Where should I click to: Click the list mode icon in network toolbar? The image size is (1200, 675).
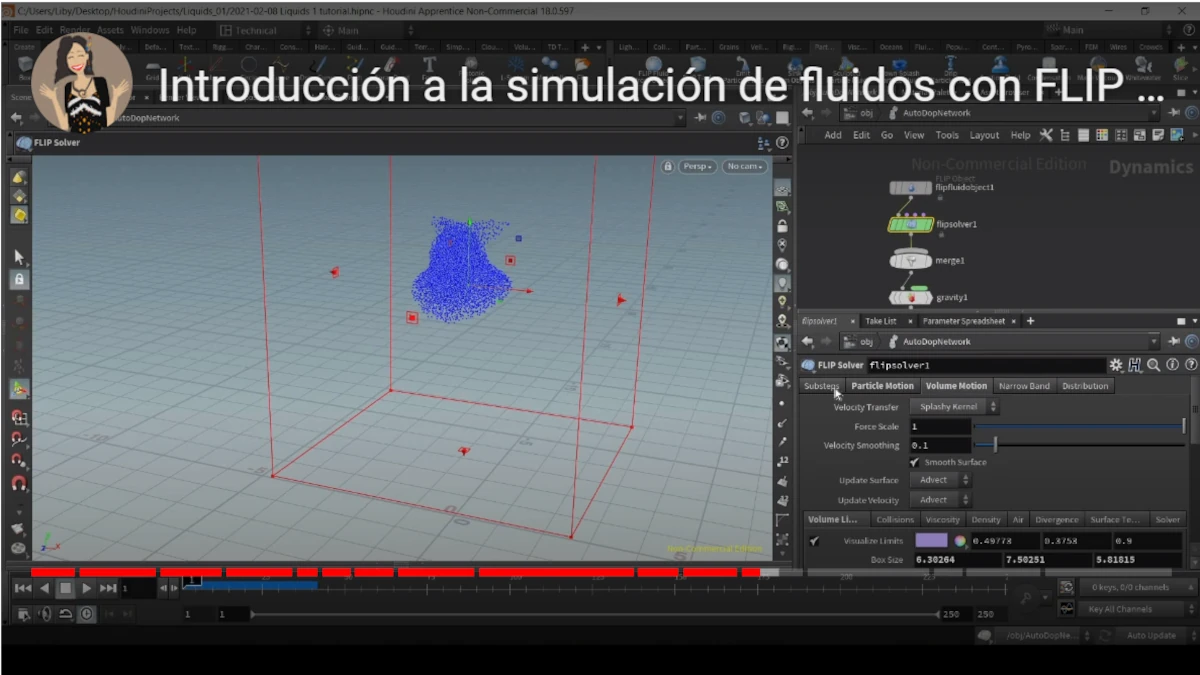(1083, 135)
